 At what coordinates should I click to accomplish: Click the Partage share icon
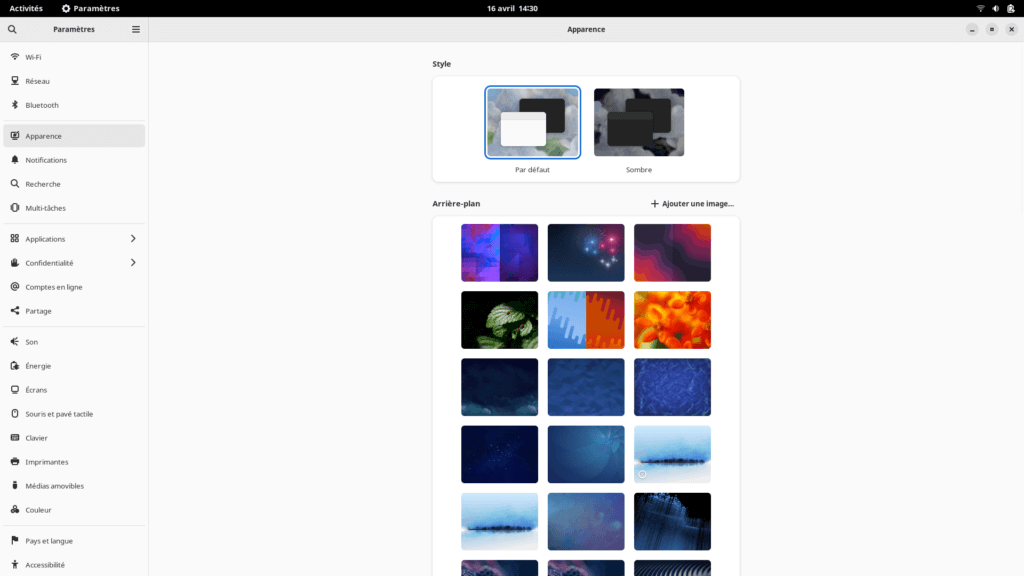pos(15,311)
